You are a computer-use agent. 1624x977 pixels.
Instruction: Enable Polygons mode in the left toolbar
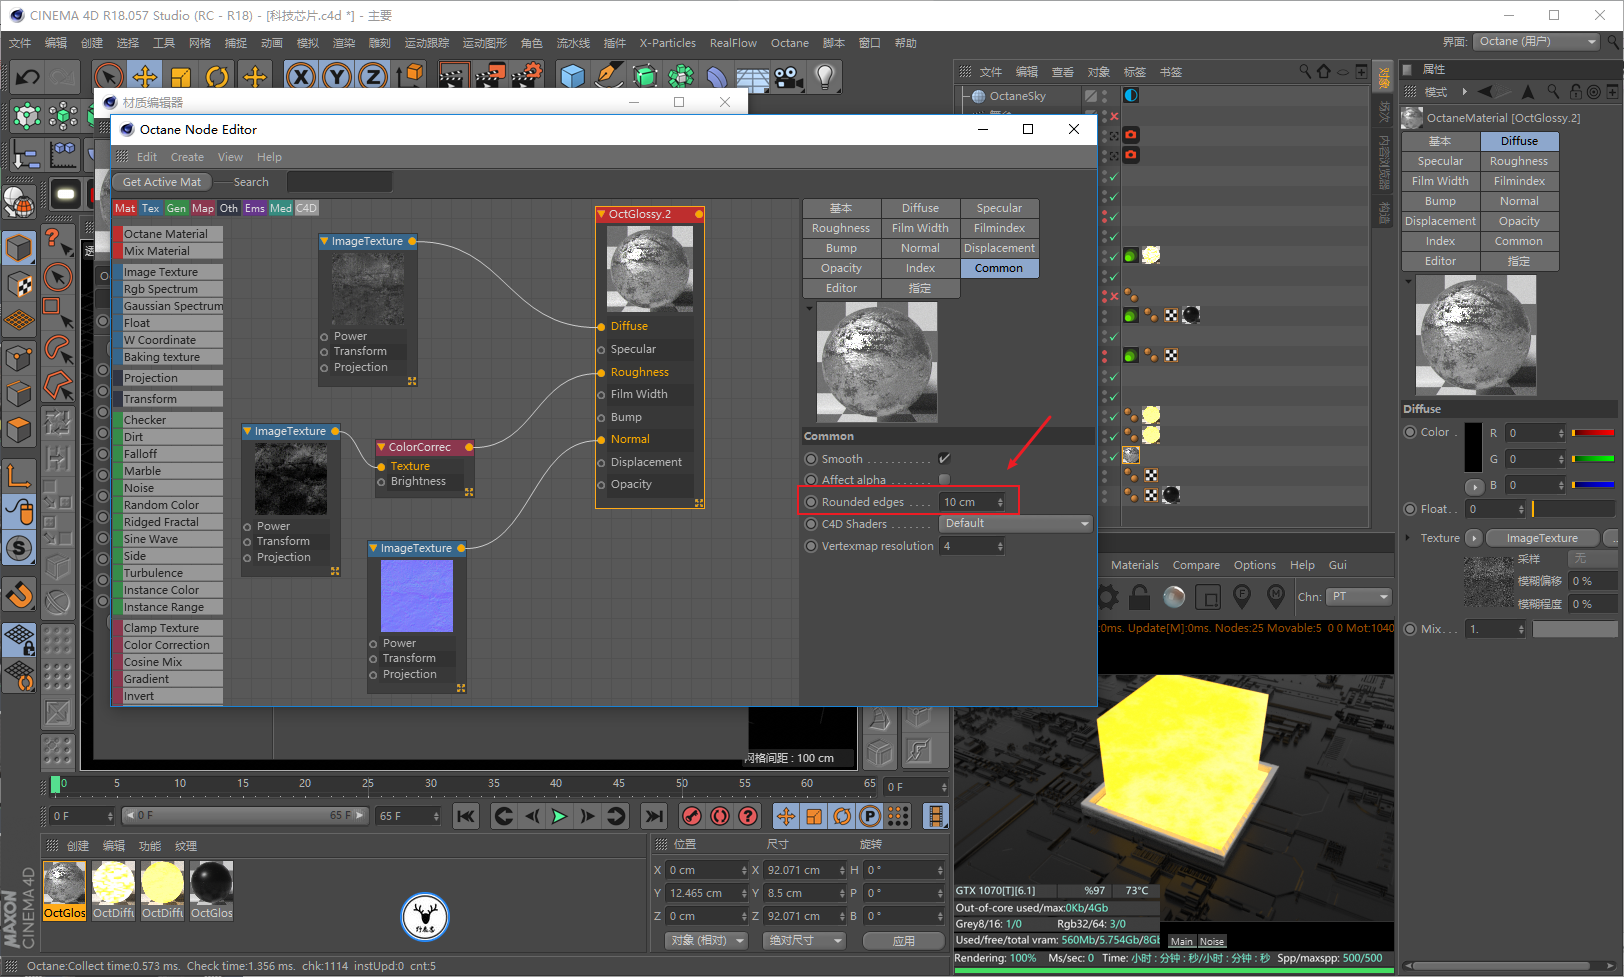[x=20, y=429]
